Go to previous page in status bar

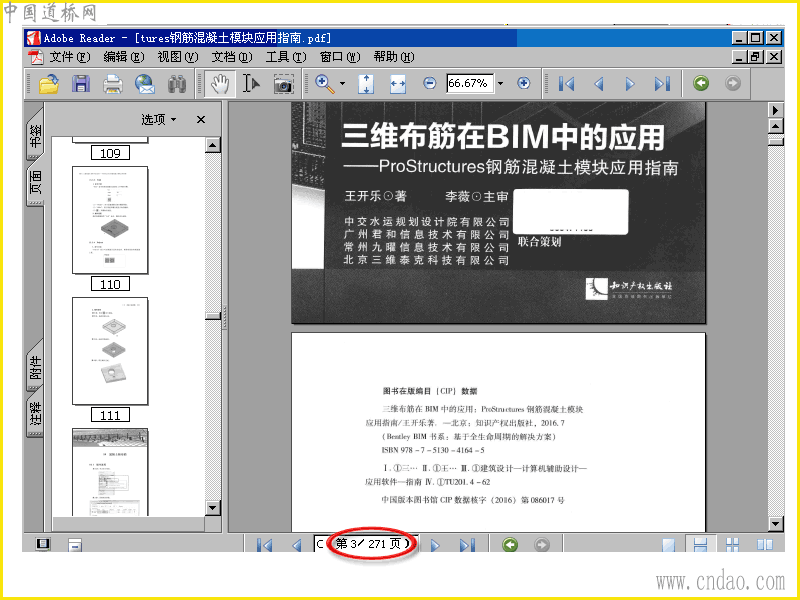tap(296, 545)
